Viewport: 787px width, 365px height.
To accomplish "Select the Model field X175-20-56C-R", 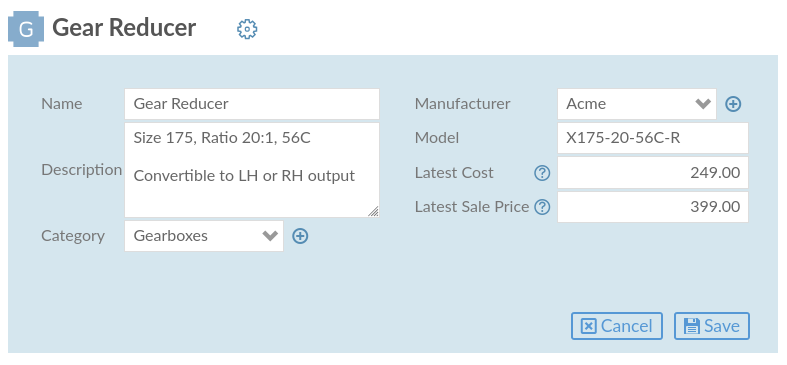I will [x=653, y=138].
